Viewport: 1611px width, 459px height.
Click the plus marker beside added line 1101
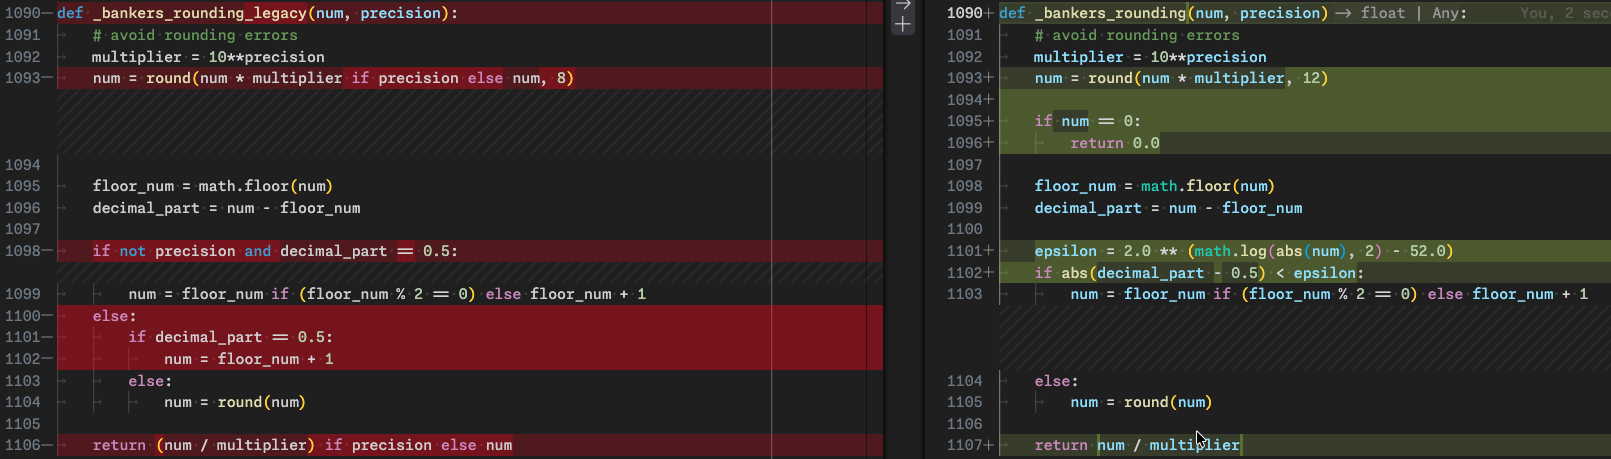click(990, 251)
